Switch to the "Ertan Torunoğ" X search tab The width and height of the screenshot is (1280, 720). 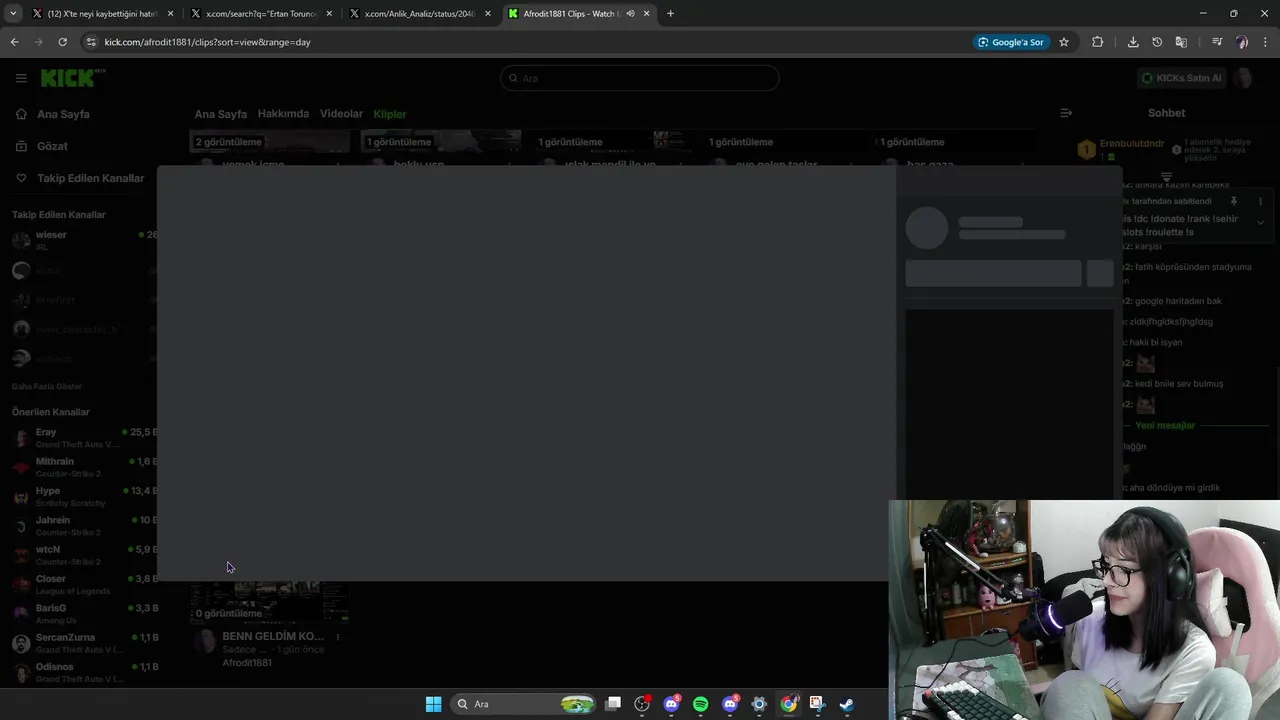[260, 13]
